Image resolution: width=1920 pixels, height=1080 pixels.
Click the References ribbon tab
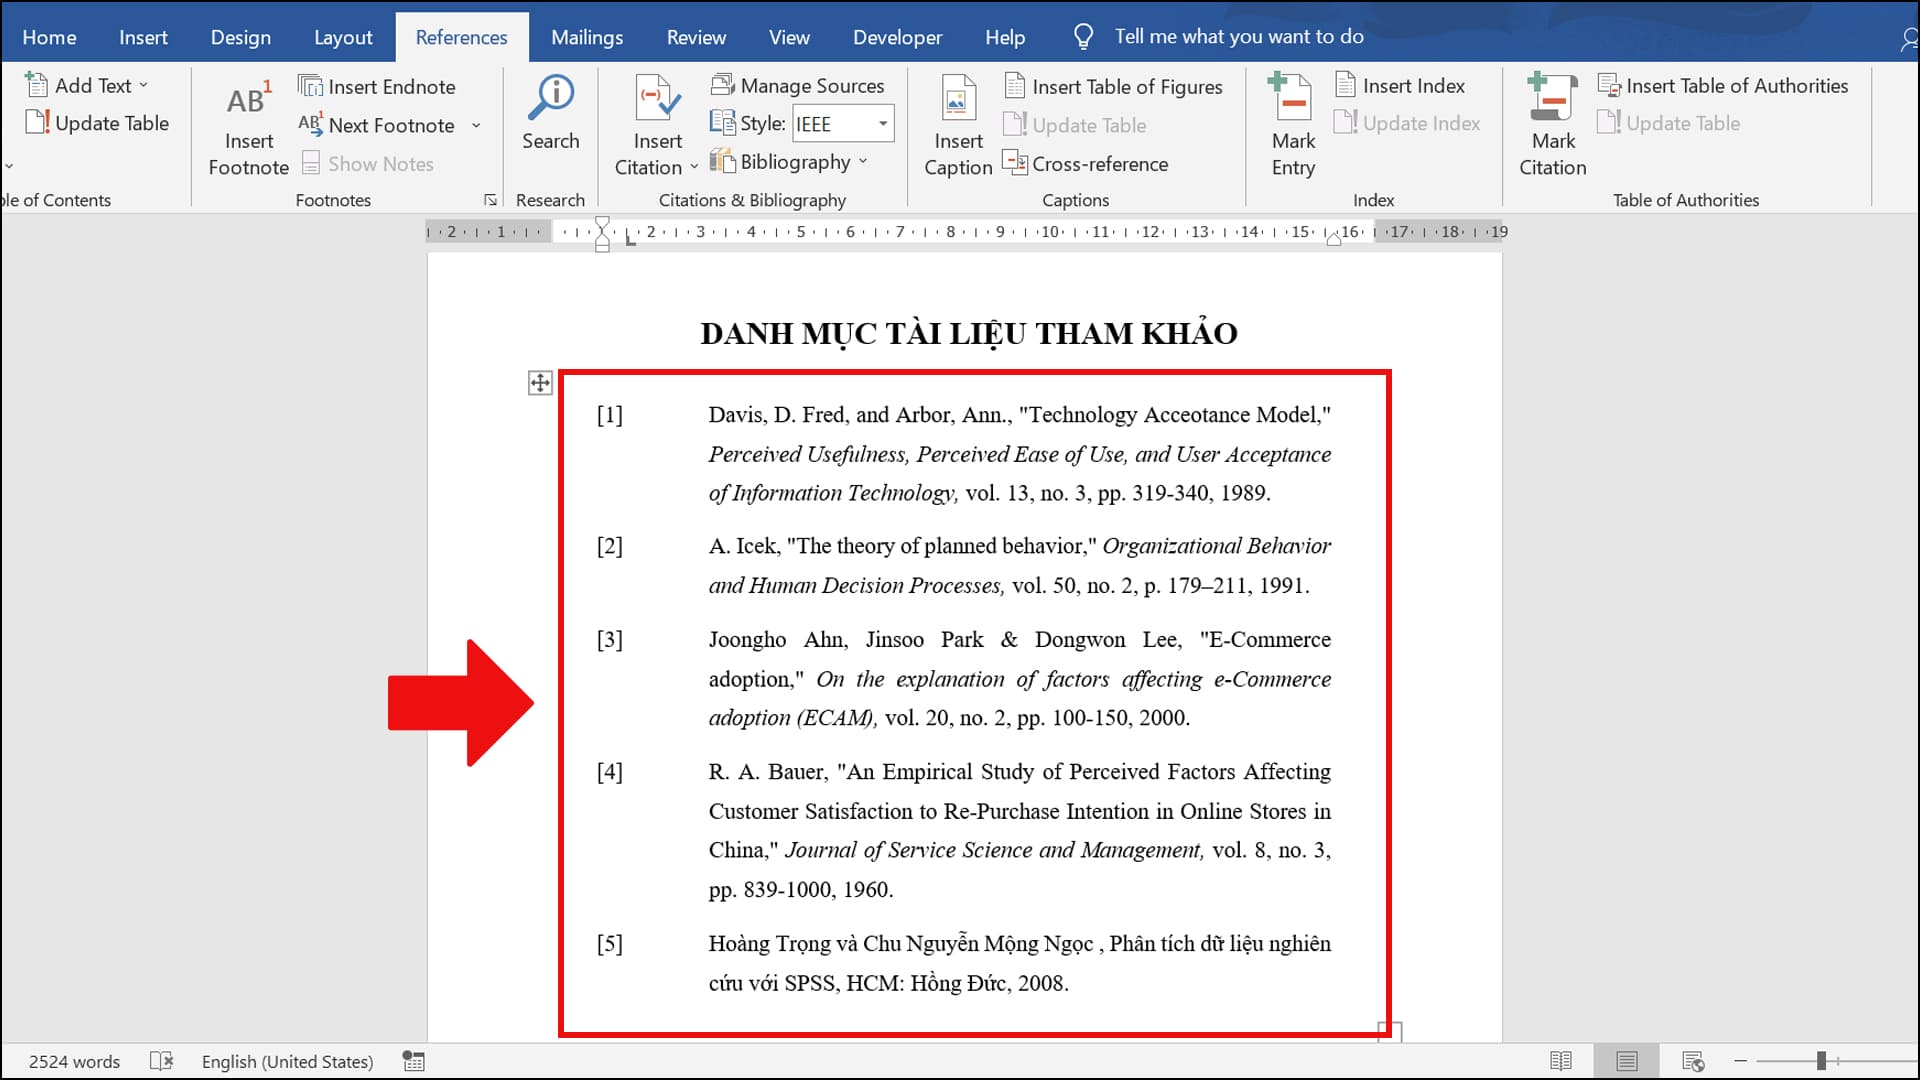pos(460,36)
